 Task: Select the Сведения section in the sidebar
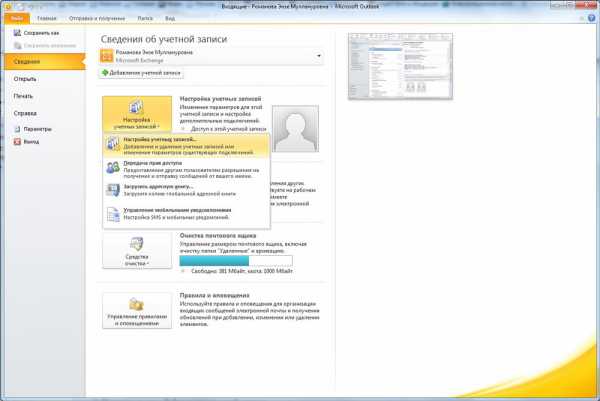[x=44, y=62]
